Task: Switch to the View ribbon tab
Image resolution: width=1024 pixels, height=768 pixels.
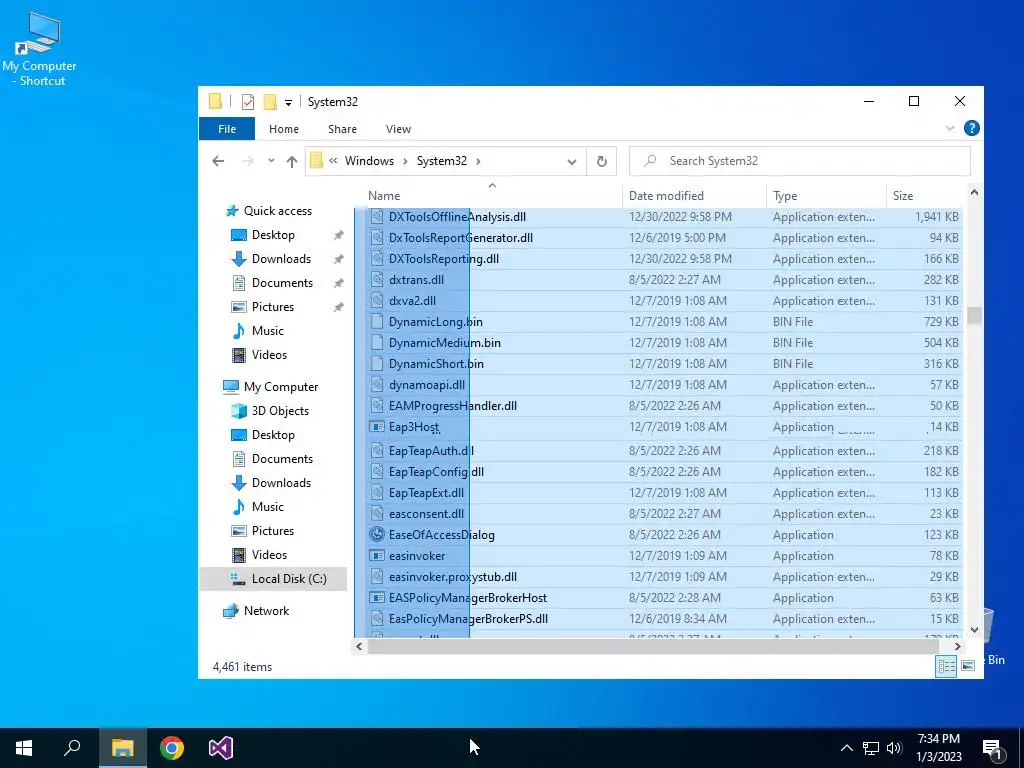Action: (398, 129)
